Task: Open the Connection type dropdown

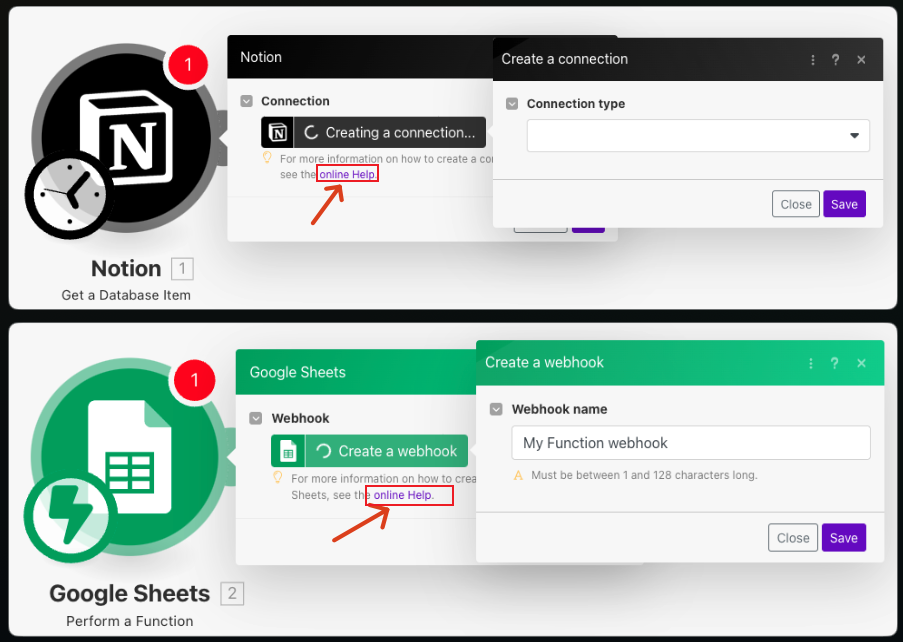Action: pyautogui.click(x=698, y=136)
